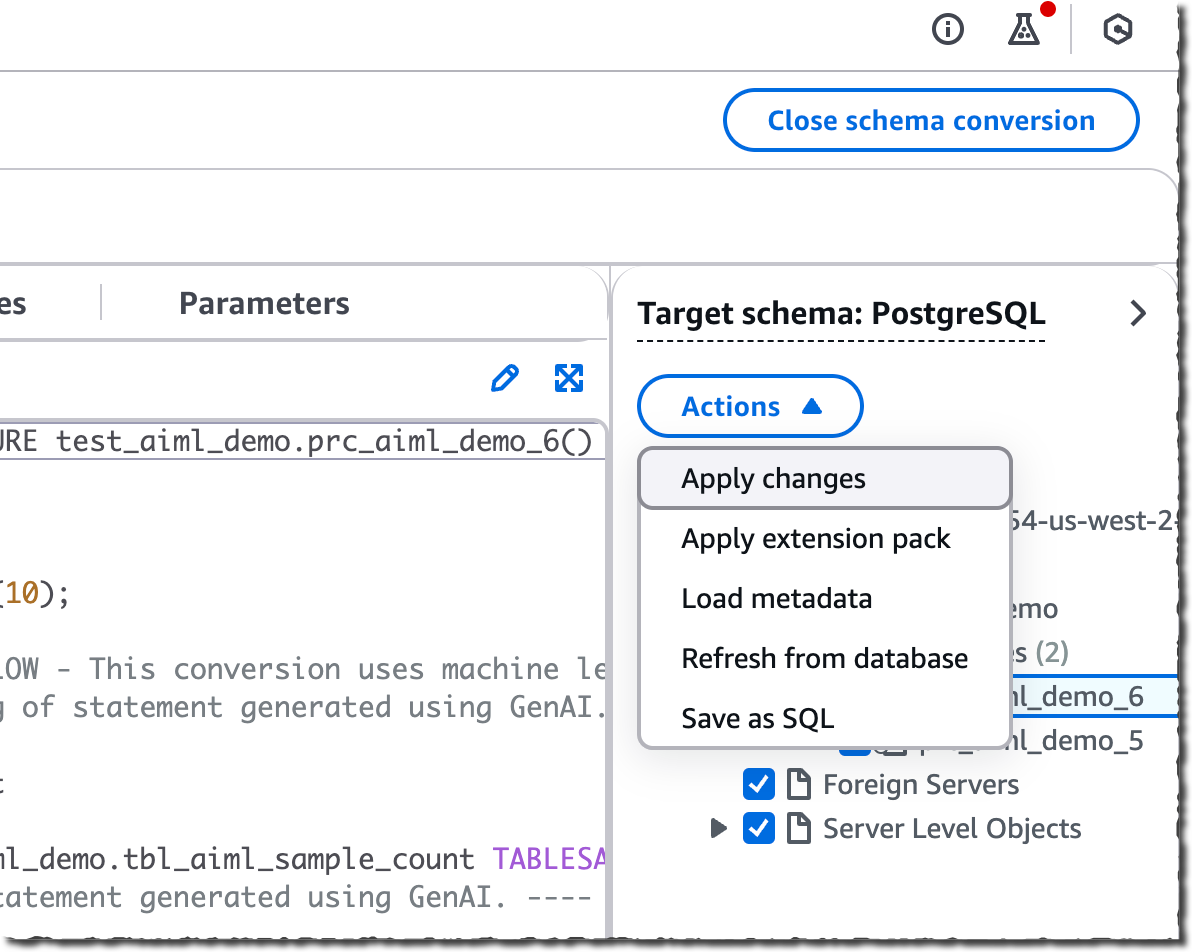Click the Foreign Servers document icon
1192x952 pixels.
[x=798, y=785]
